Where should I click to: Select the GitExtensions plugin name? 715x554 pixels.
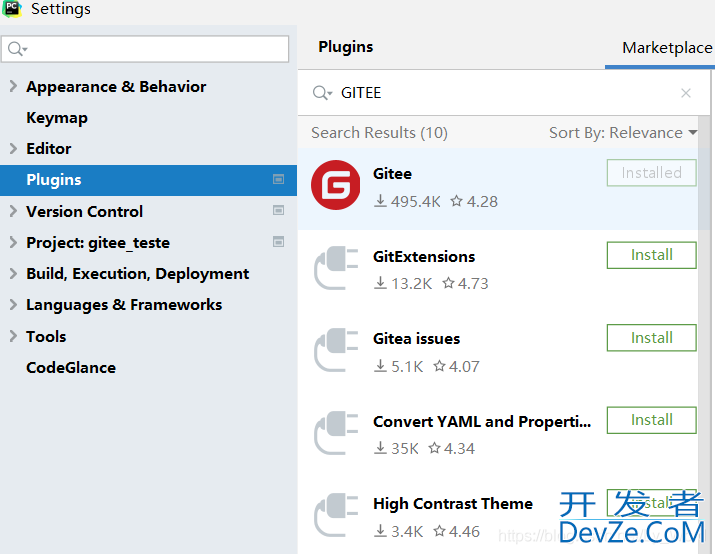pos(424,257)
